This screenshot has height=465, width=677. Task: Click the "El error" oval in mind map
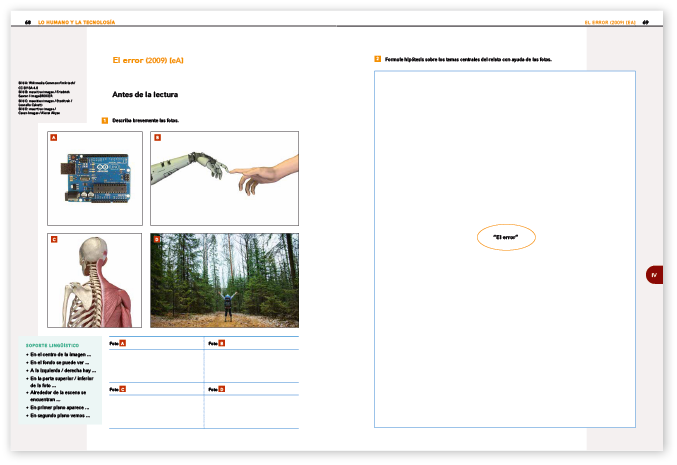(x=506, y=237)
